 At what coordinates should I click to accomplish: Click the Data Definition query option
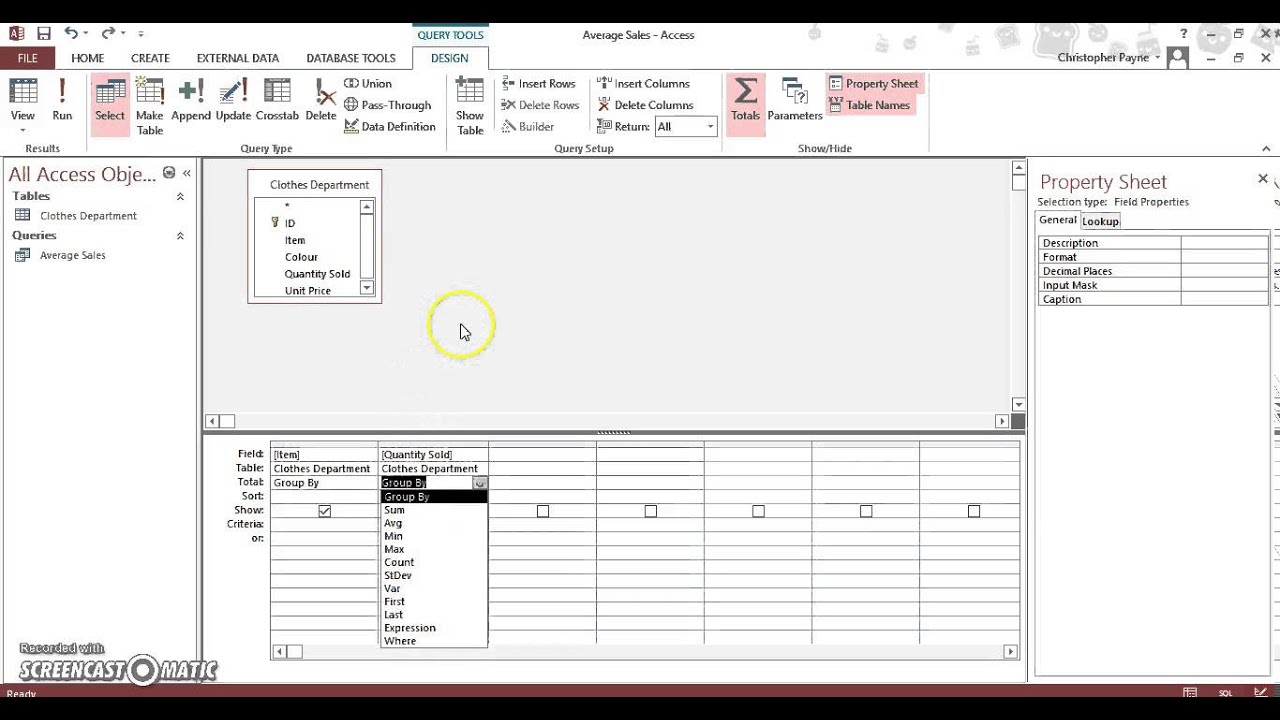(390, 127)
